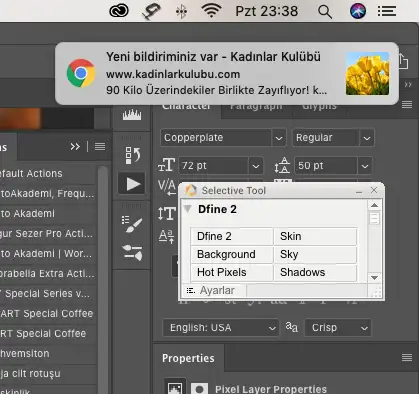Open the 72 pt font size dropdown
This screenshot has width=419, height=394.
[x=256, y=166]
